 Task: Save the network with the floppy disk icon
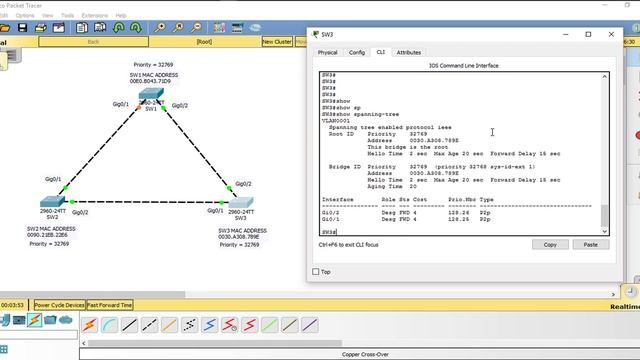point(22,28)
